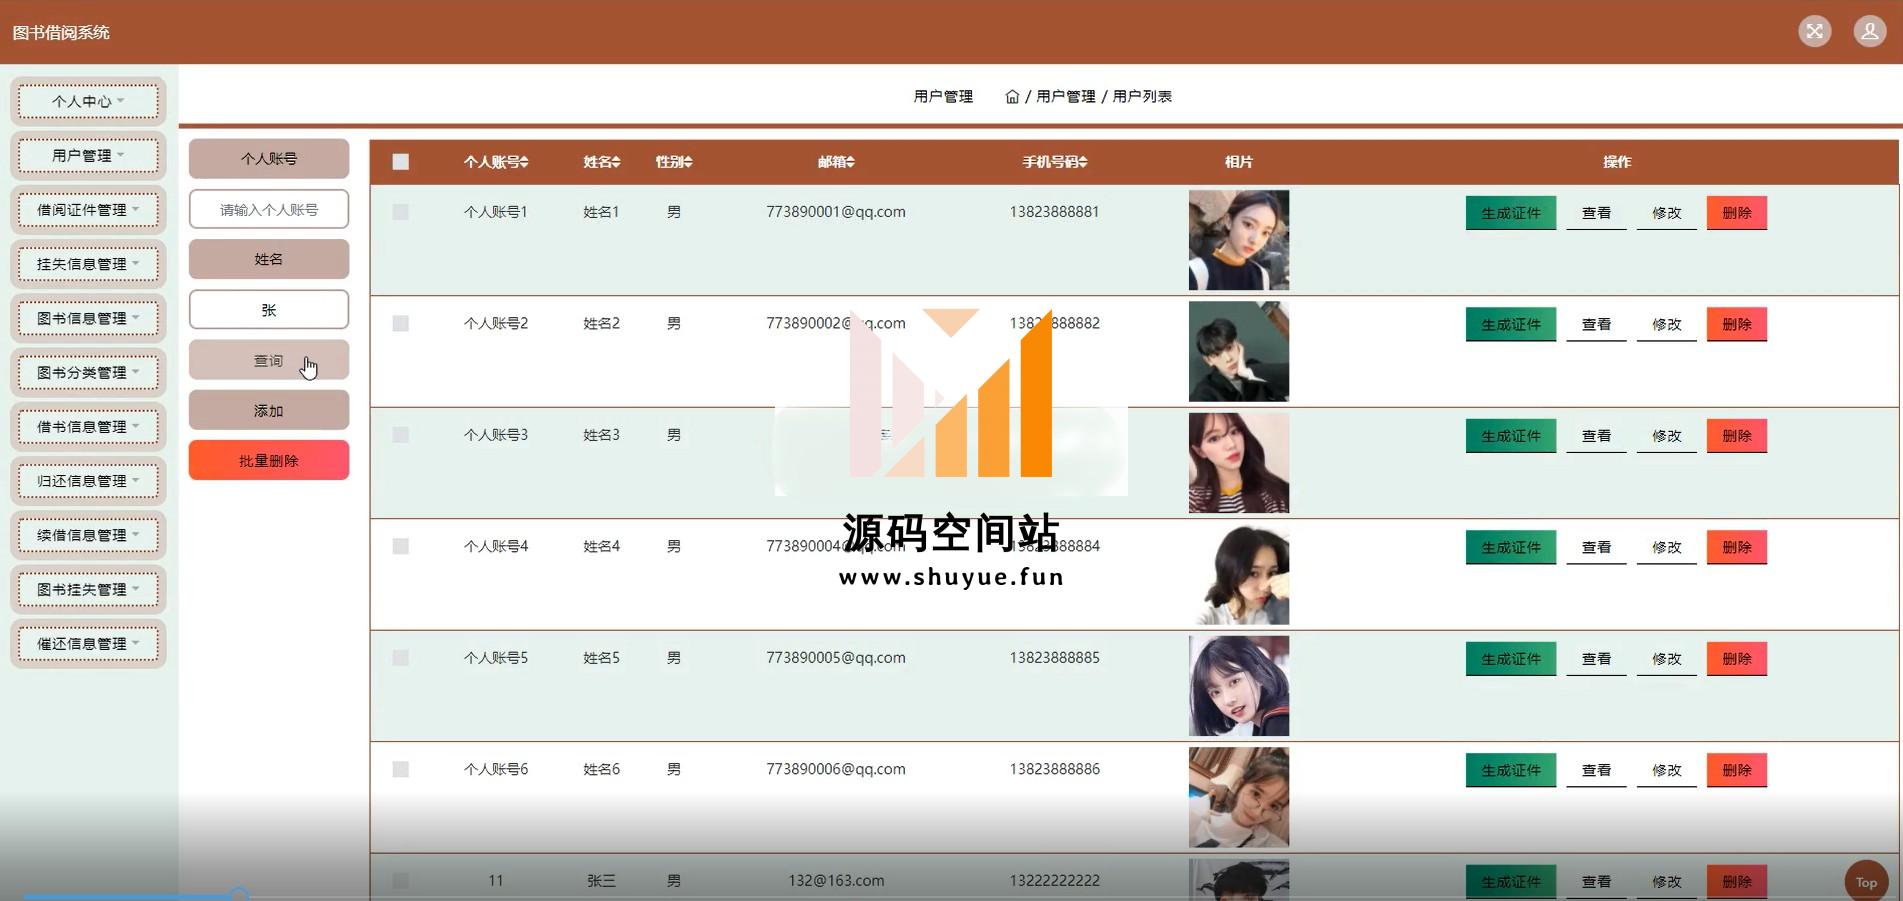Viewport: 1903px width, 901px height.
Task: Expand the 图书信息管理 sidebar menu
Action: [88, 318]
